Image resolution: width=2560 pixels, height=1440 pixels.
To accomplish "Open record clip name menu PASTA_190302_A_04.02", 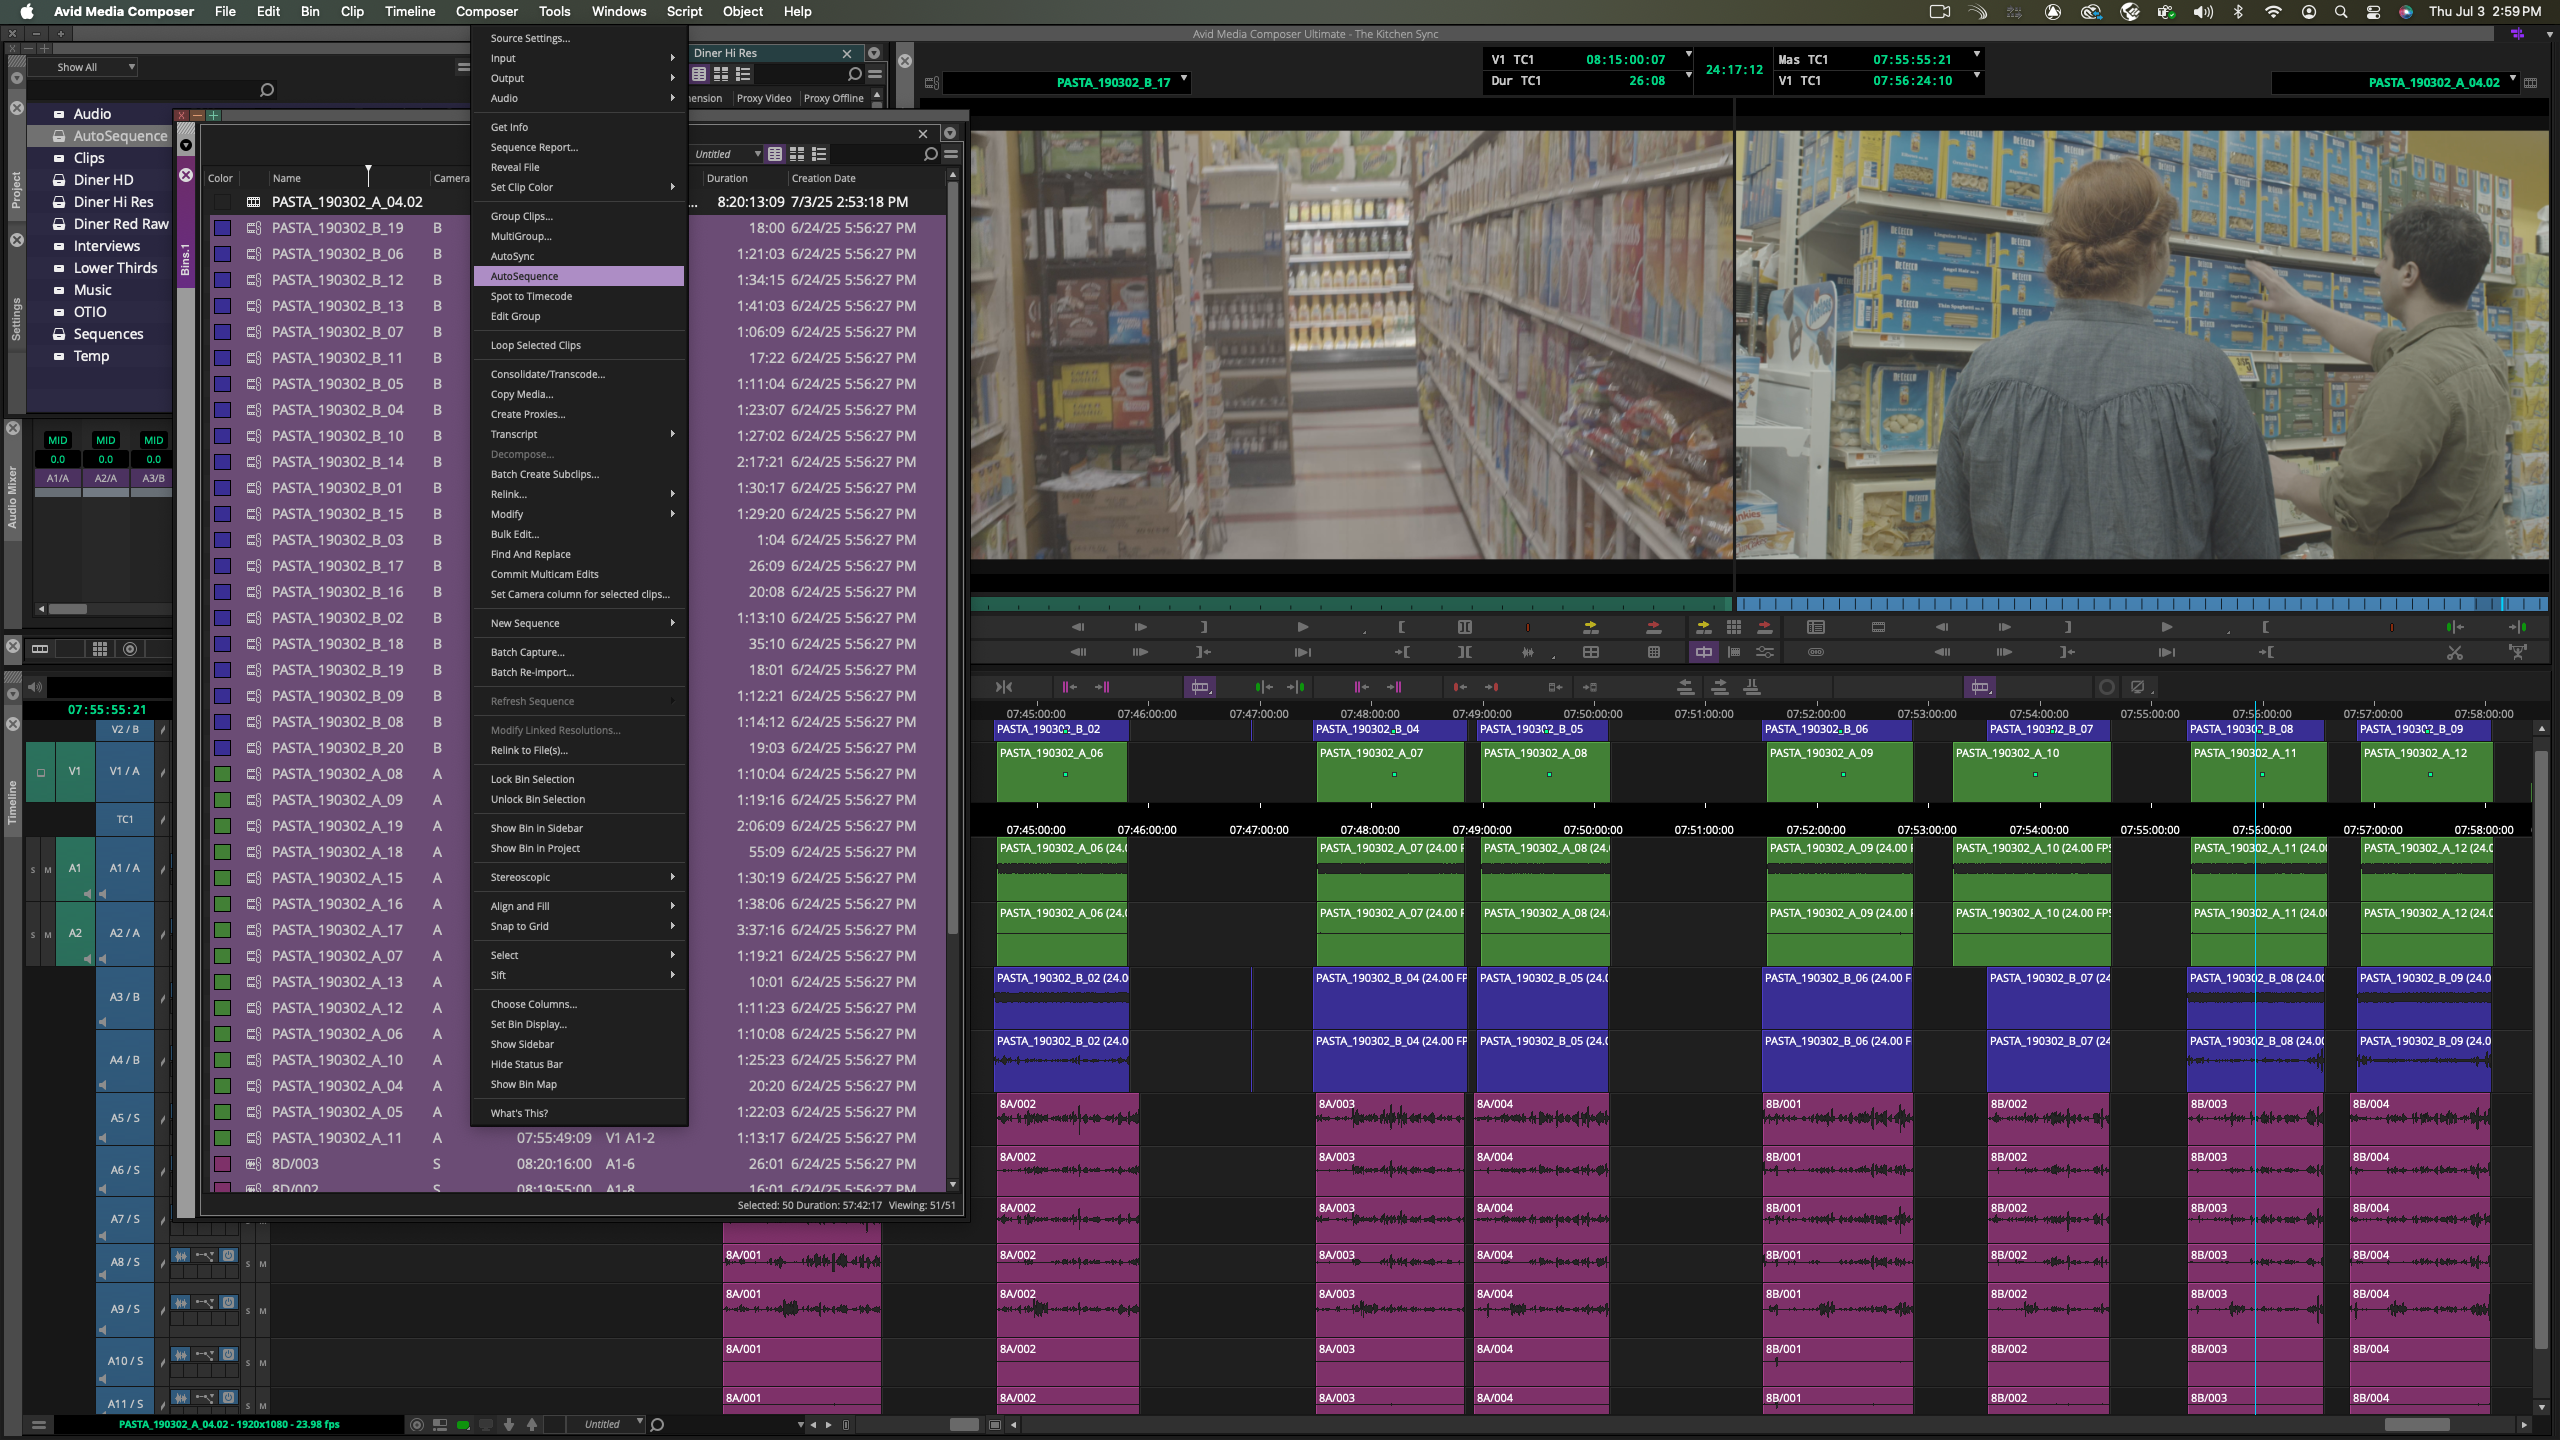I will tap(2513, 78).
